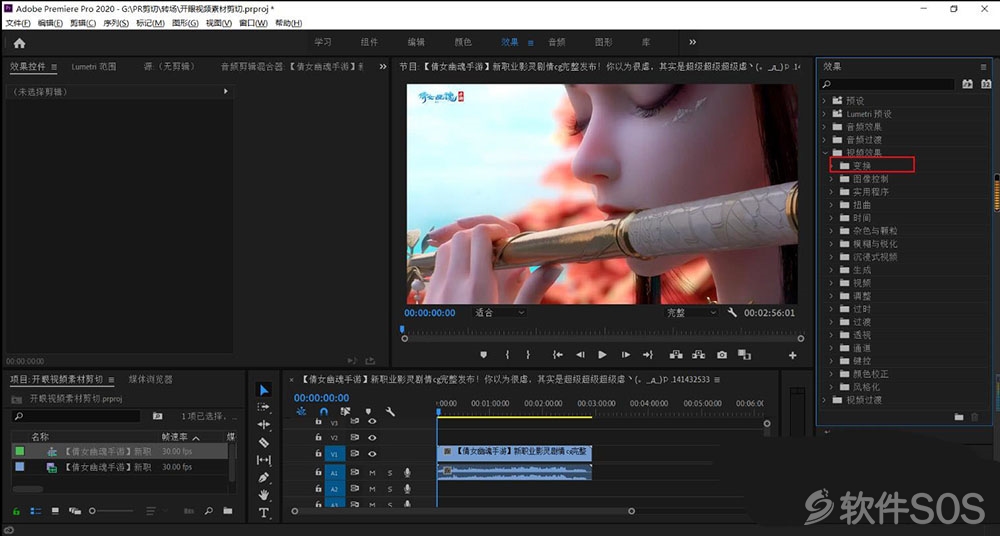This screenshot has height=536, width=1000.
Task: Go to the Home screen icon
Action: click(19, 43)
